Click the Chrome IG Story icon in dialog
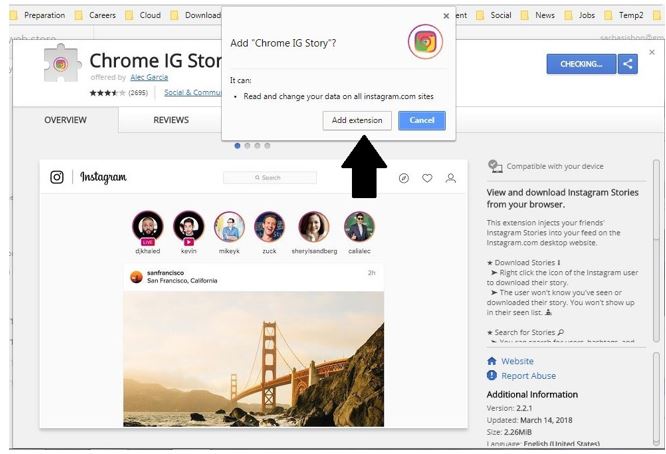Image resolution: width=666 pixels, height=454 pixels. (x=425, y=42)
